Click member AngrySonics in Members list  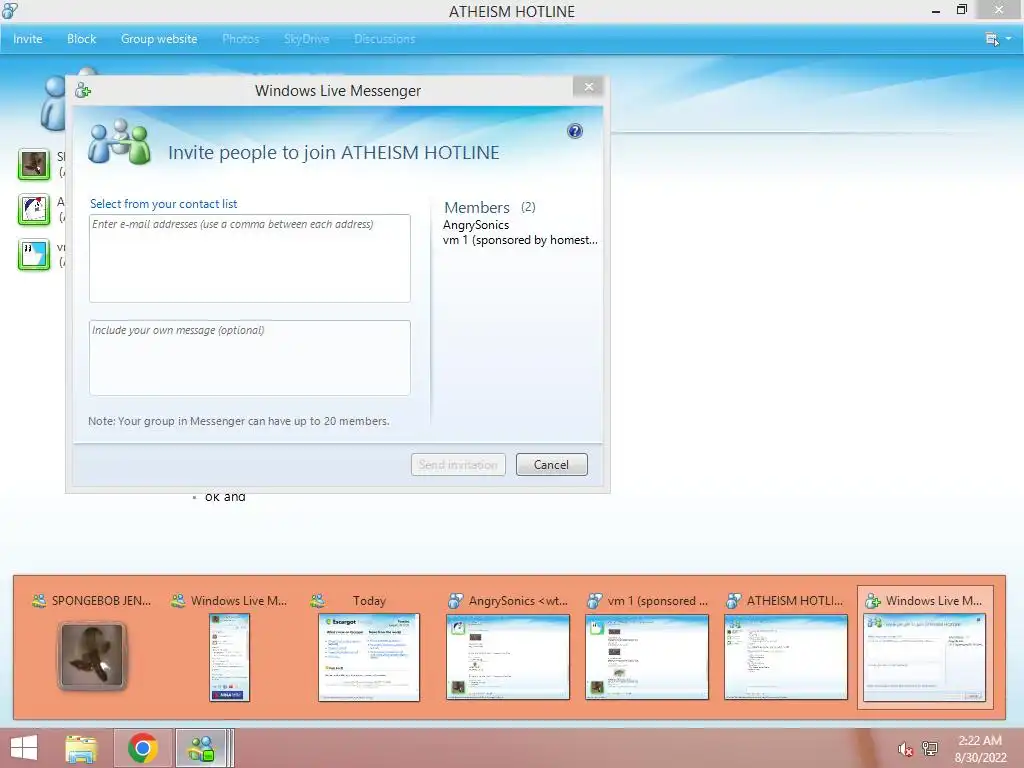pyautogui.click(x=475, y=225)
